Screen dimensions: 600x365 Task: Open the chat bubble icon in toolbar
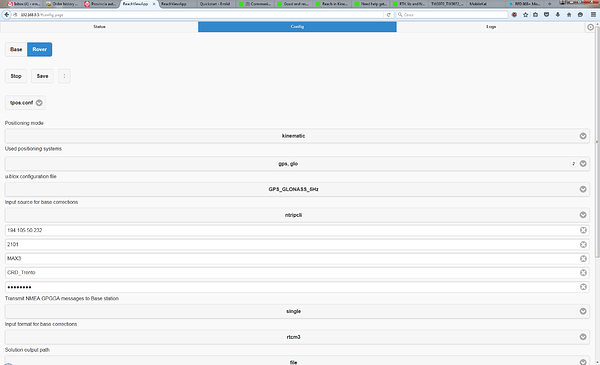click(x=580, y=15)
